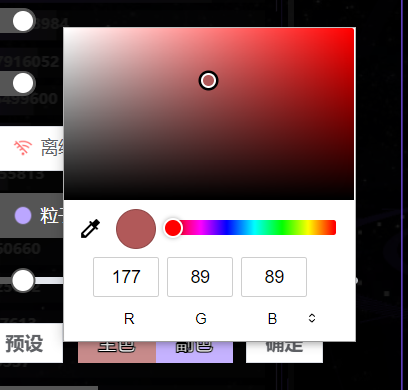Viewport: 408px width, 390px height.
Task: Click the red offline wifi icon
Action: pyautogui.click(x=23, y=148)
